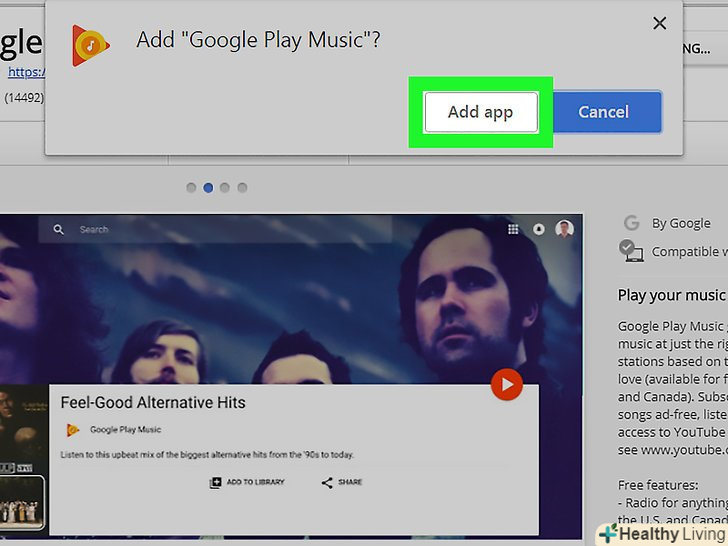The image size is (728, 546).
Task: Click the search magnifier icon in preview
Action: pyautogui.click(x=58, y=229)
